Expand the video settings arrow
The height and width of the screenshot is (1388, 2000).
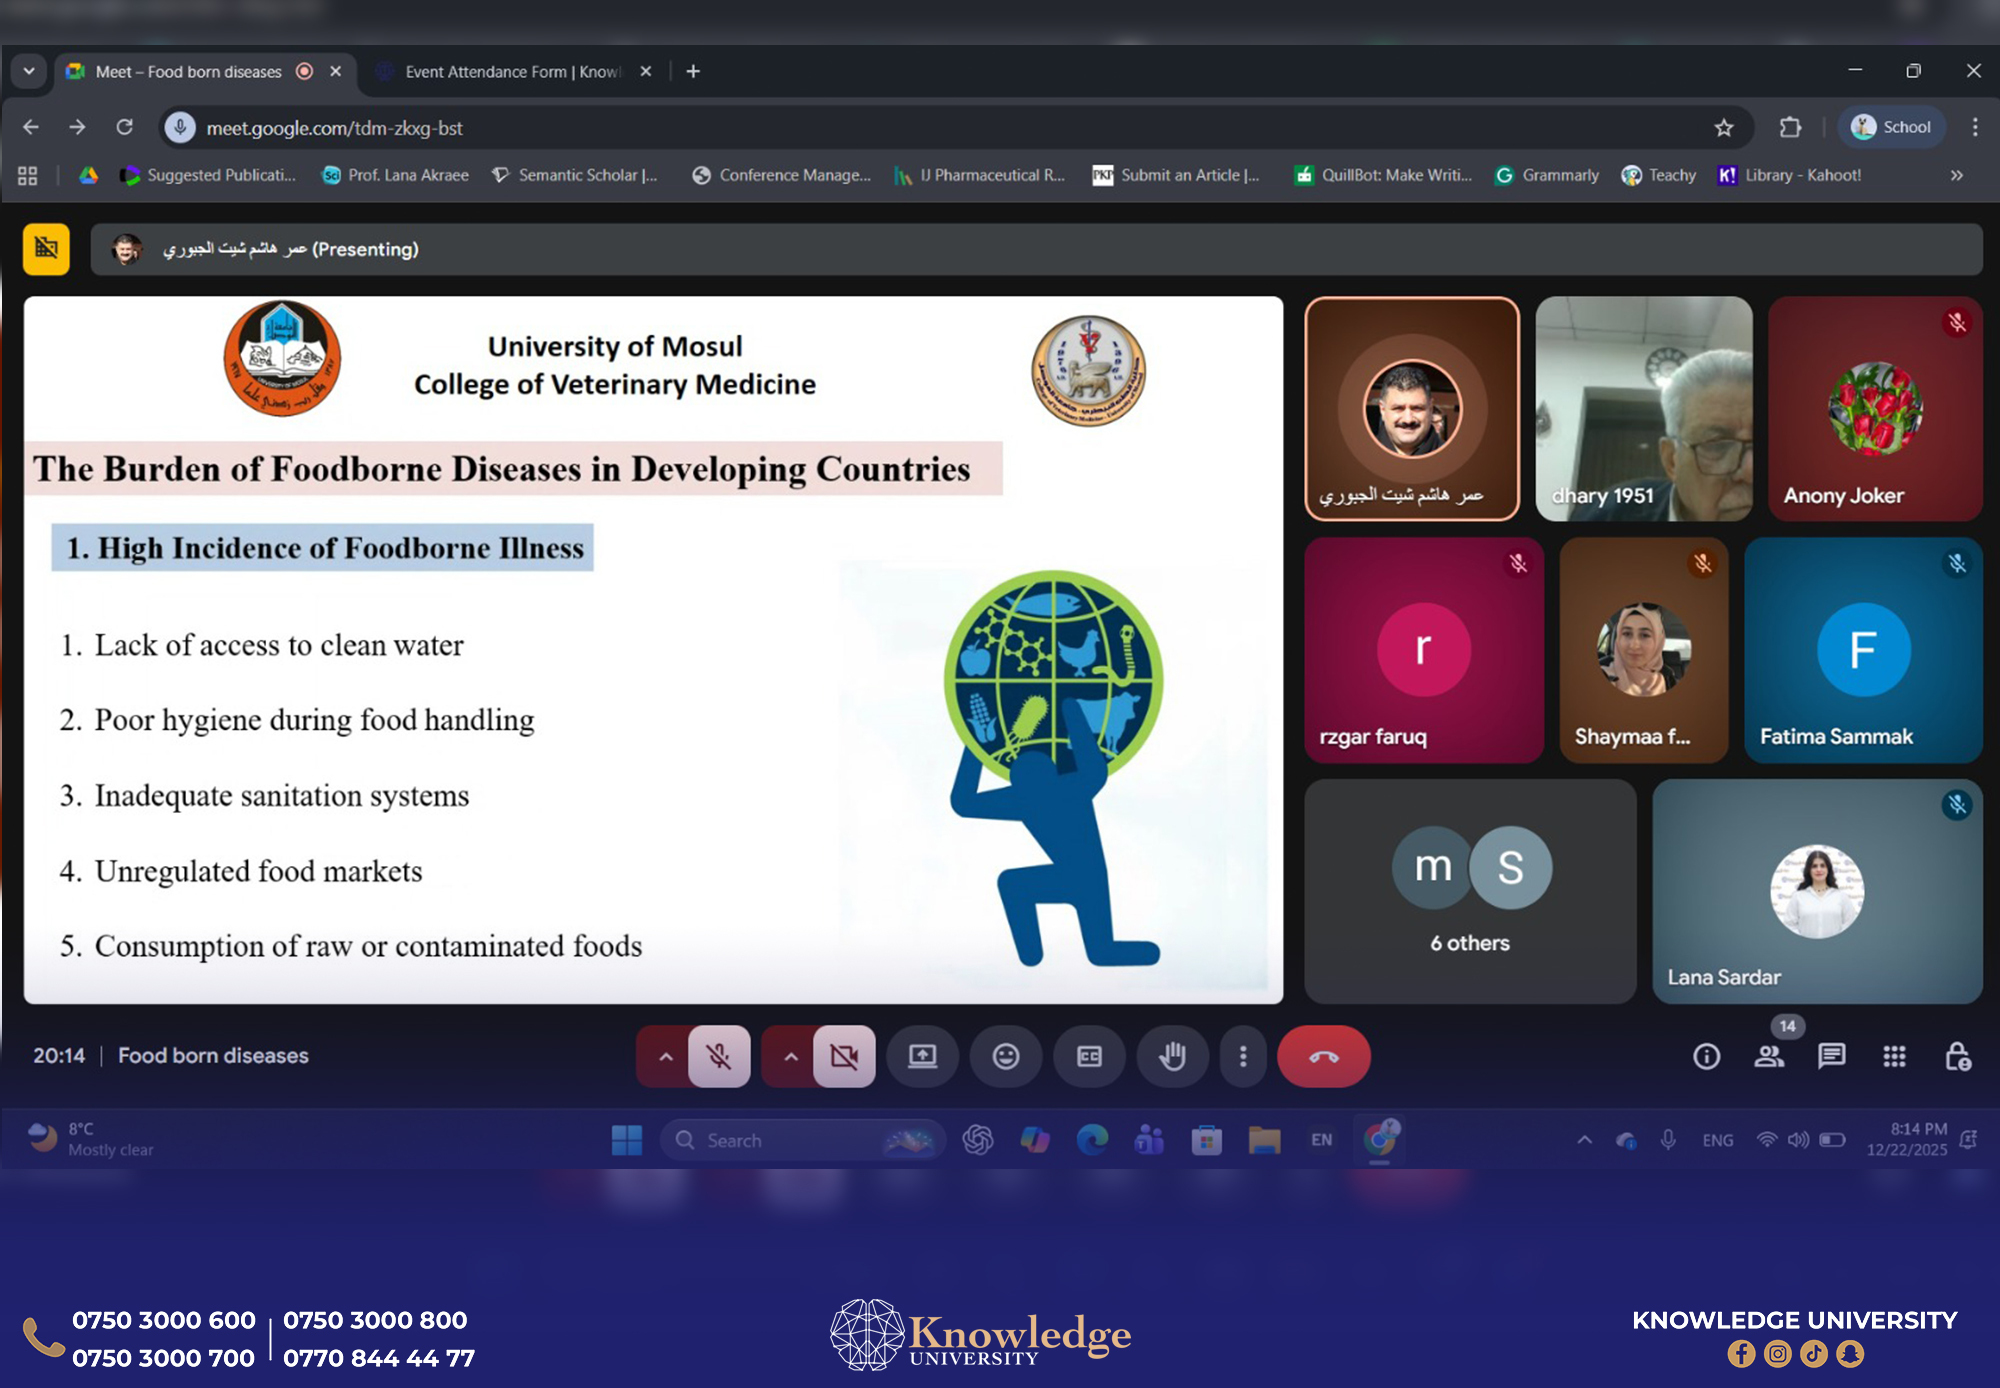click(790, 1056)
